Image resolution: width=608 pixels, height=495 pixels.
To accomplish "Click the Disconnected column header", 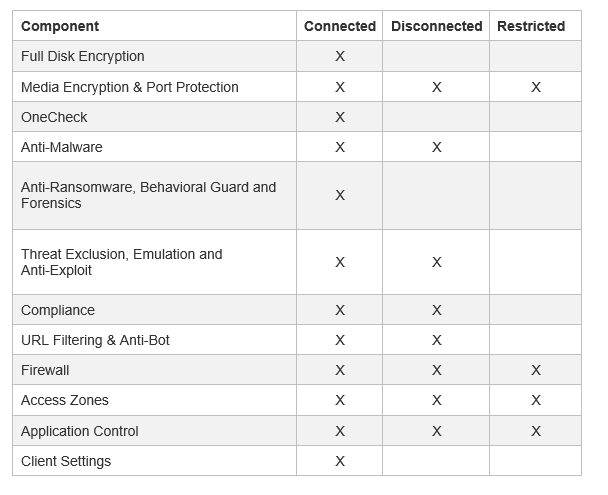I will tap(437, 26).
